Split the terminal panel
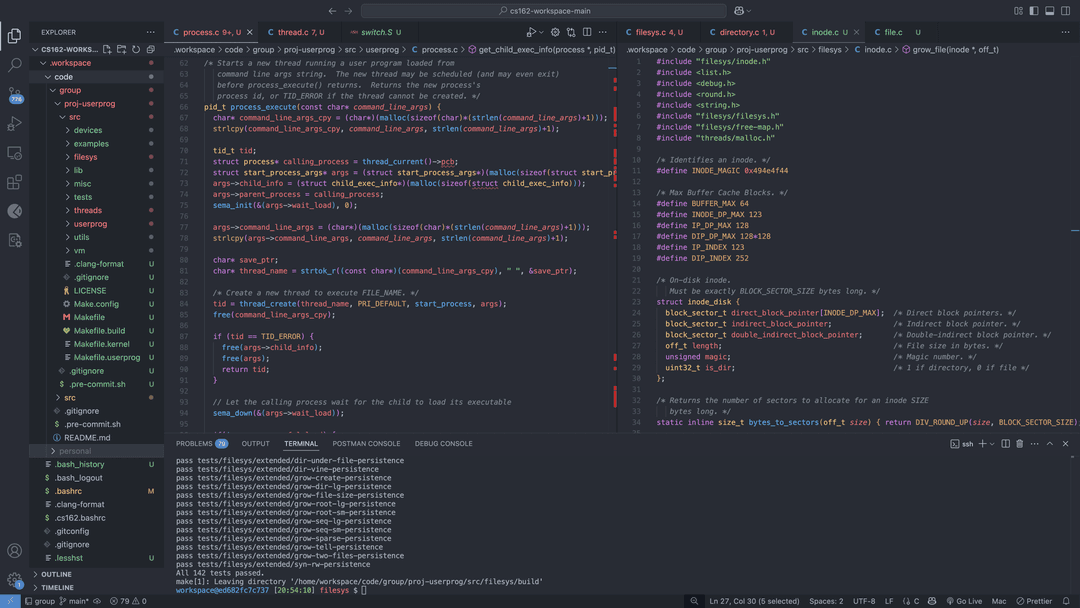 1005,444
